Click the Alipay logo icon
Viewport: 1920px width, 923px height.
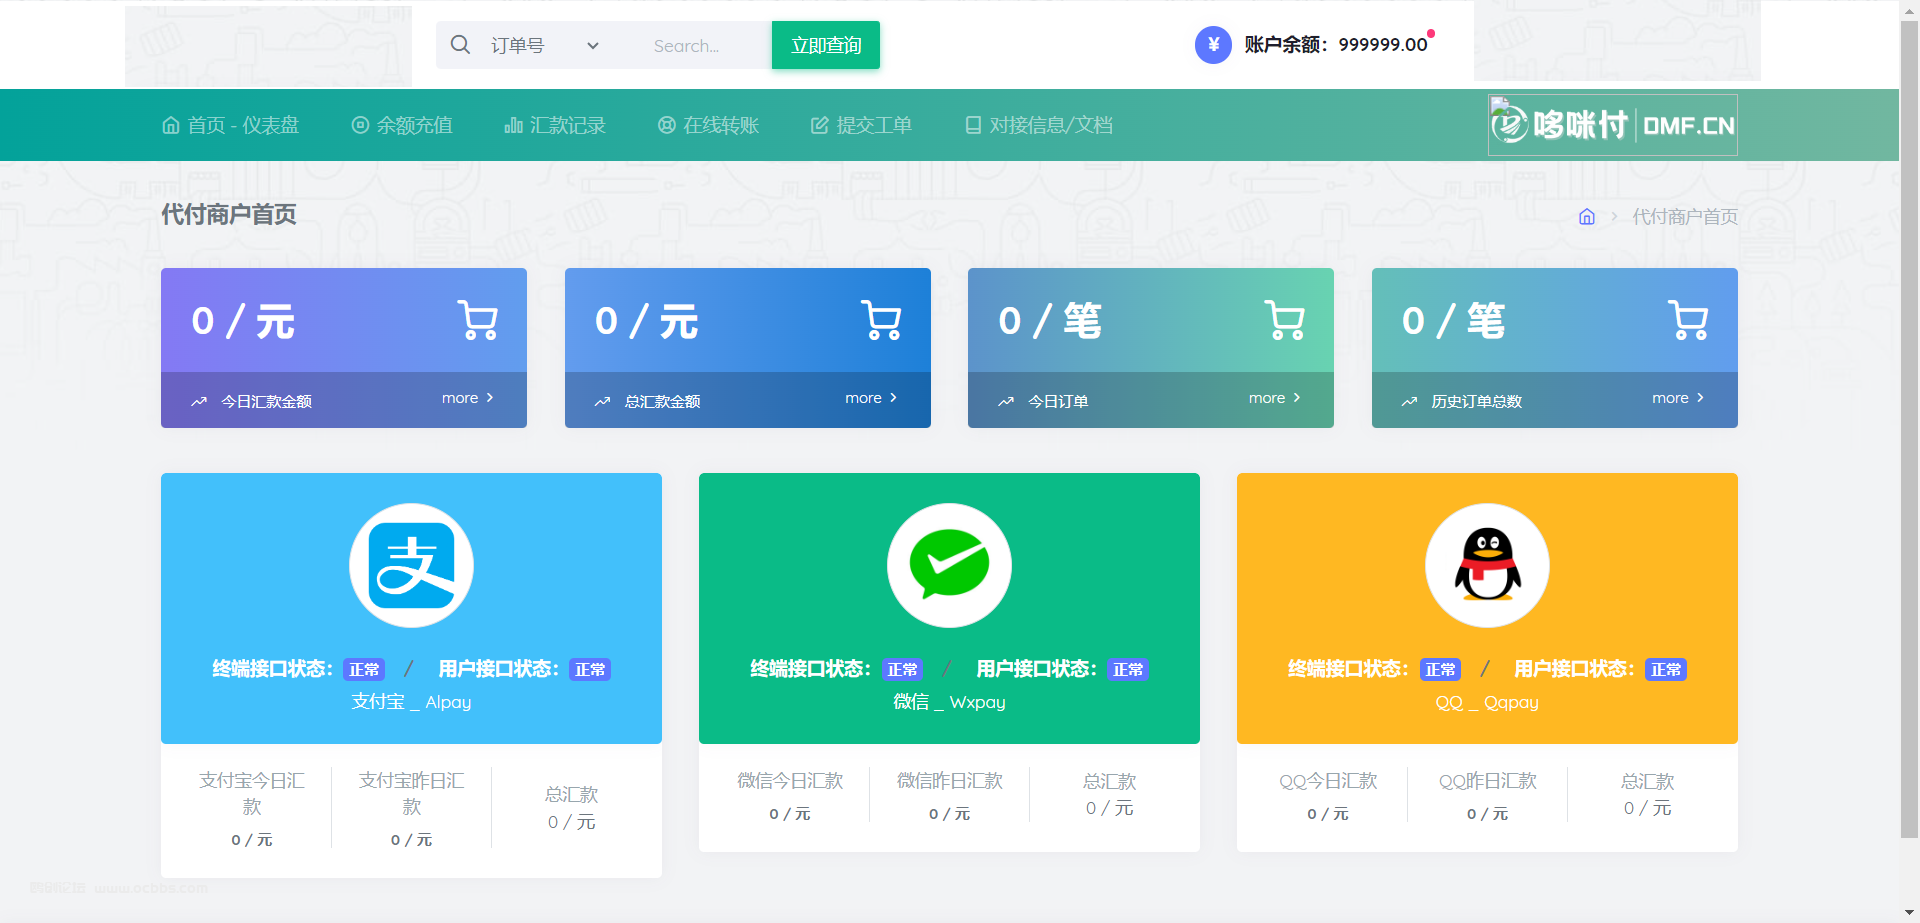[411, 565]
